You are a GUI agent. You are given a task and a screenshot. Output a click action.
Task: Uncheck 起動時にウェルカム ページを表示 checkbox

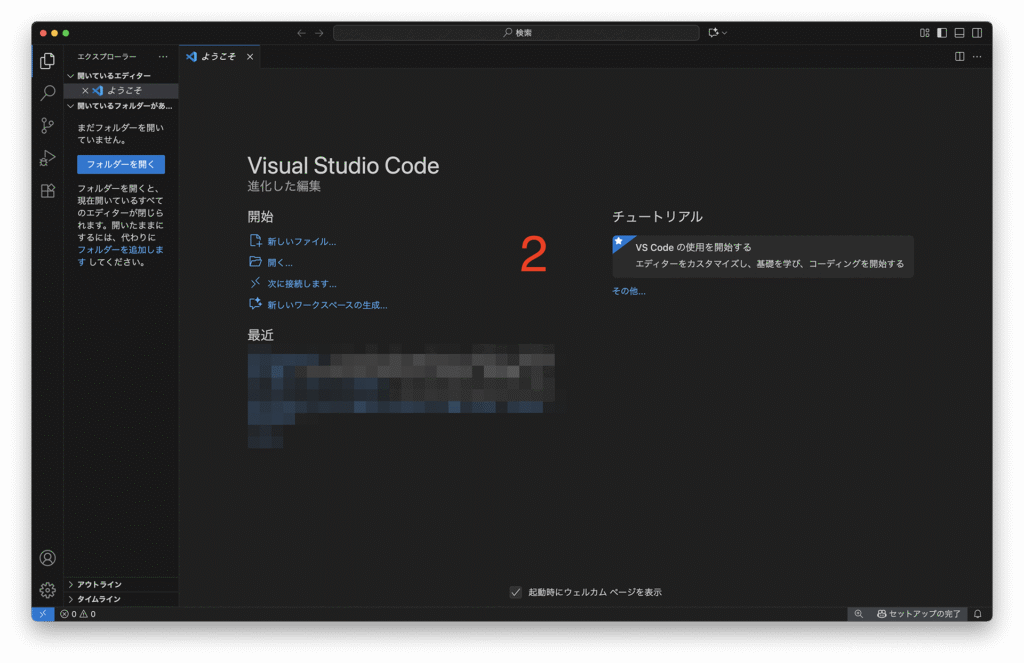tap(516, 592)
